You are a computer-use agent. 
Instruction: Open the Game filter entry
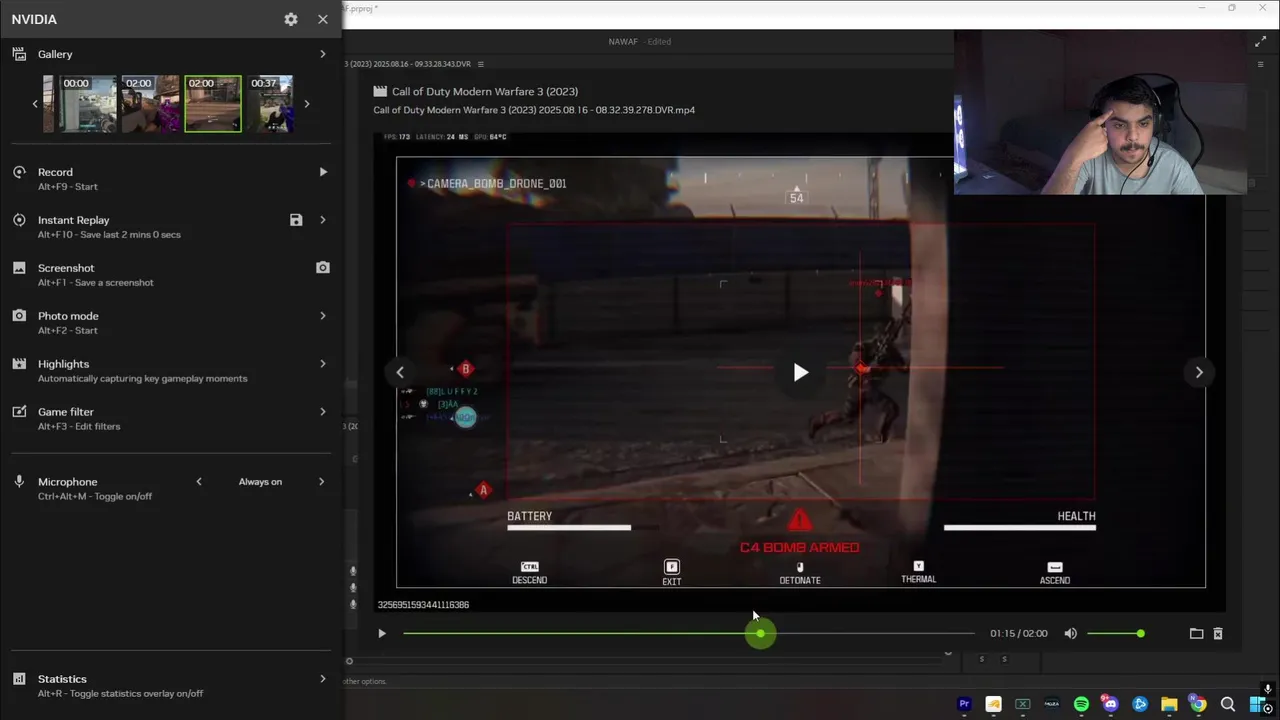click(170, 418)
